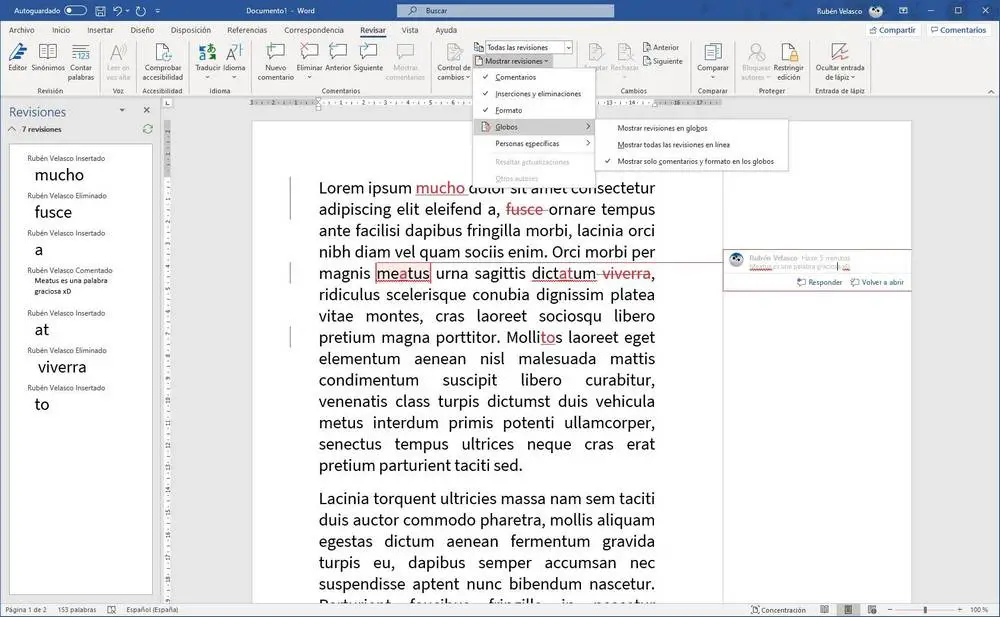Screen dimensions: 1000x617
Task: Adjust the zoom slider in status bar
Action: coord(925,609)
